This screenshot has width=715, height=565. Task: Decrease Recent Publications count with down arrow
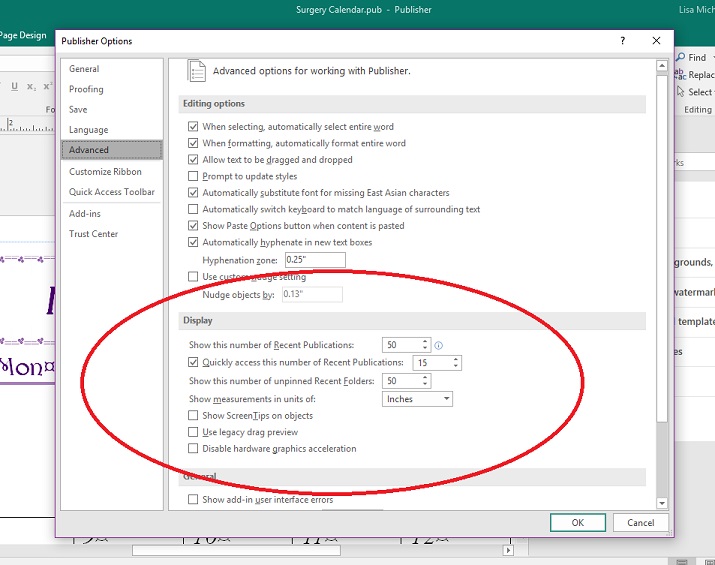pos(425,348)
